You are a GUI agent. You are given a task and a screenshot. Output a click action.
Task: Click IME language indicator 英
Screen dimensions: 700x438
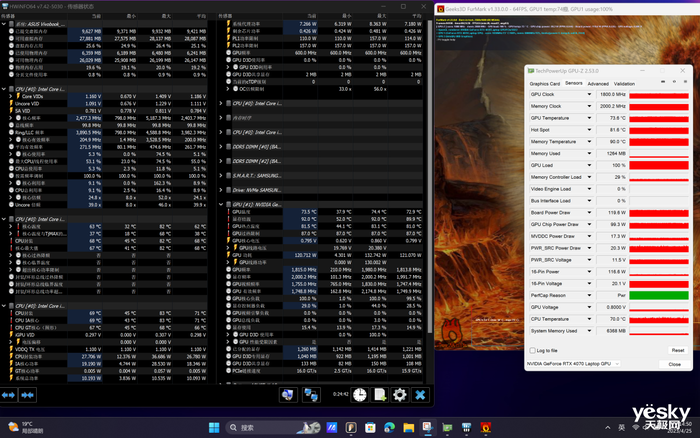pos(621,428)
